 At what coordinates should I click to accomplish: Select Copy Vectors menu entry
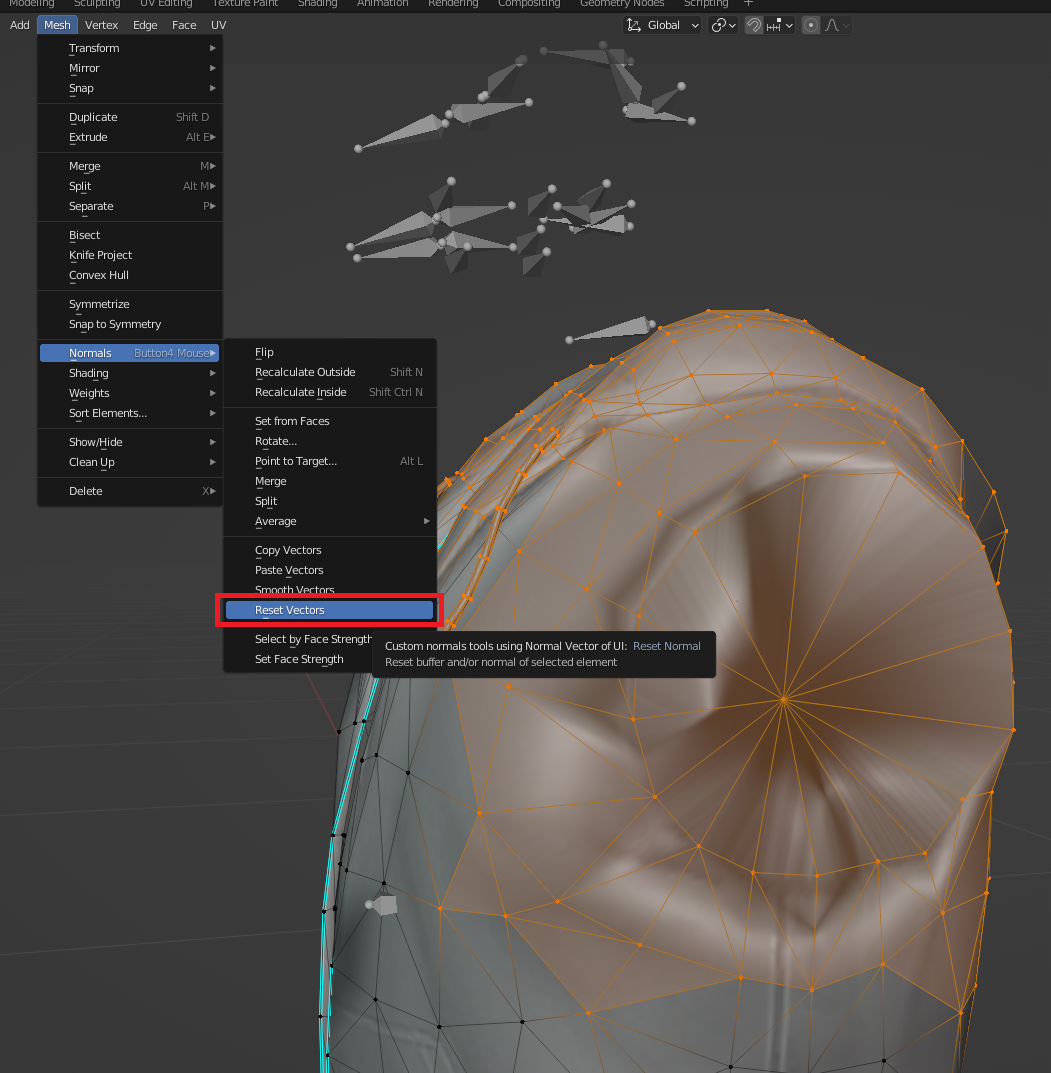pyautogui.click(x=288, y=550)
